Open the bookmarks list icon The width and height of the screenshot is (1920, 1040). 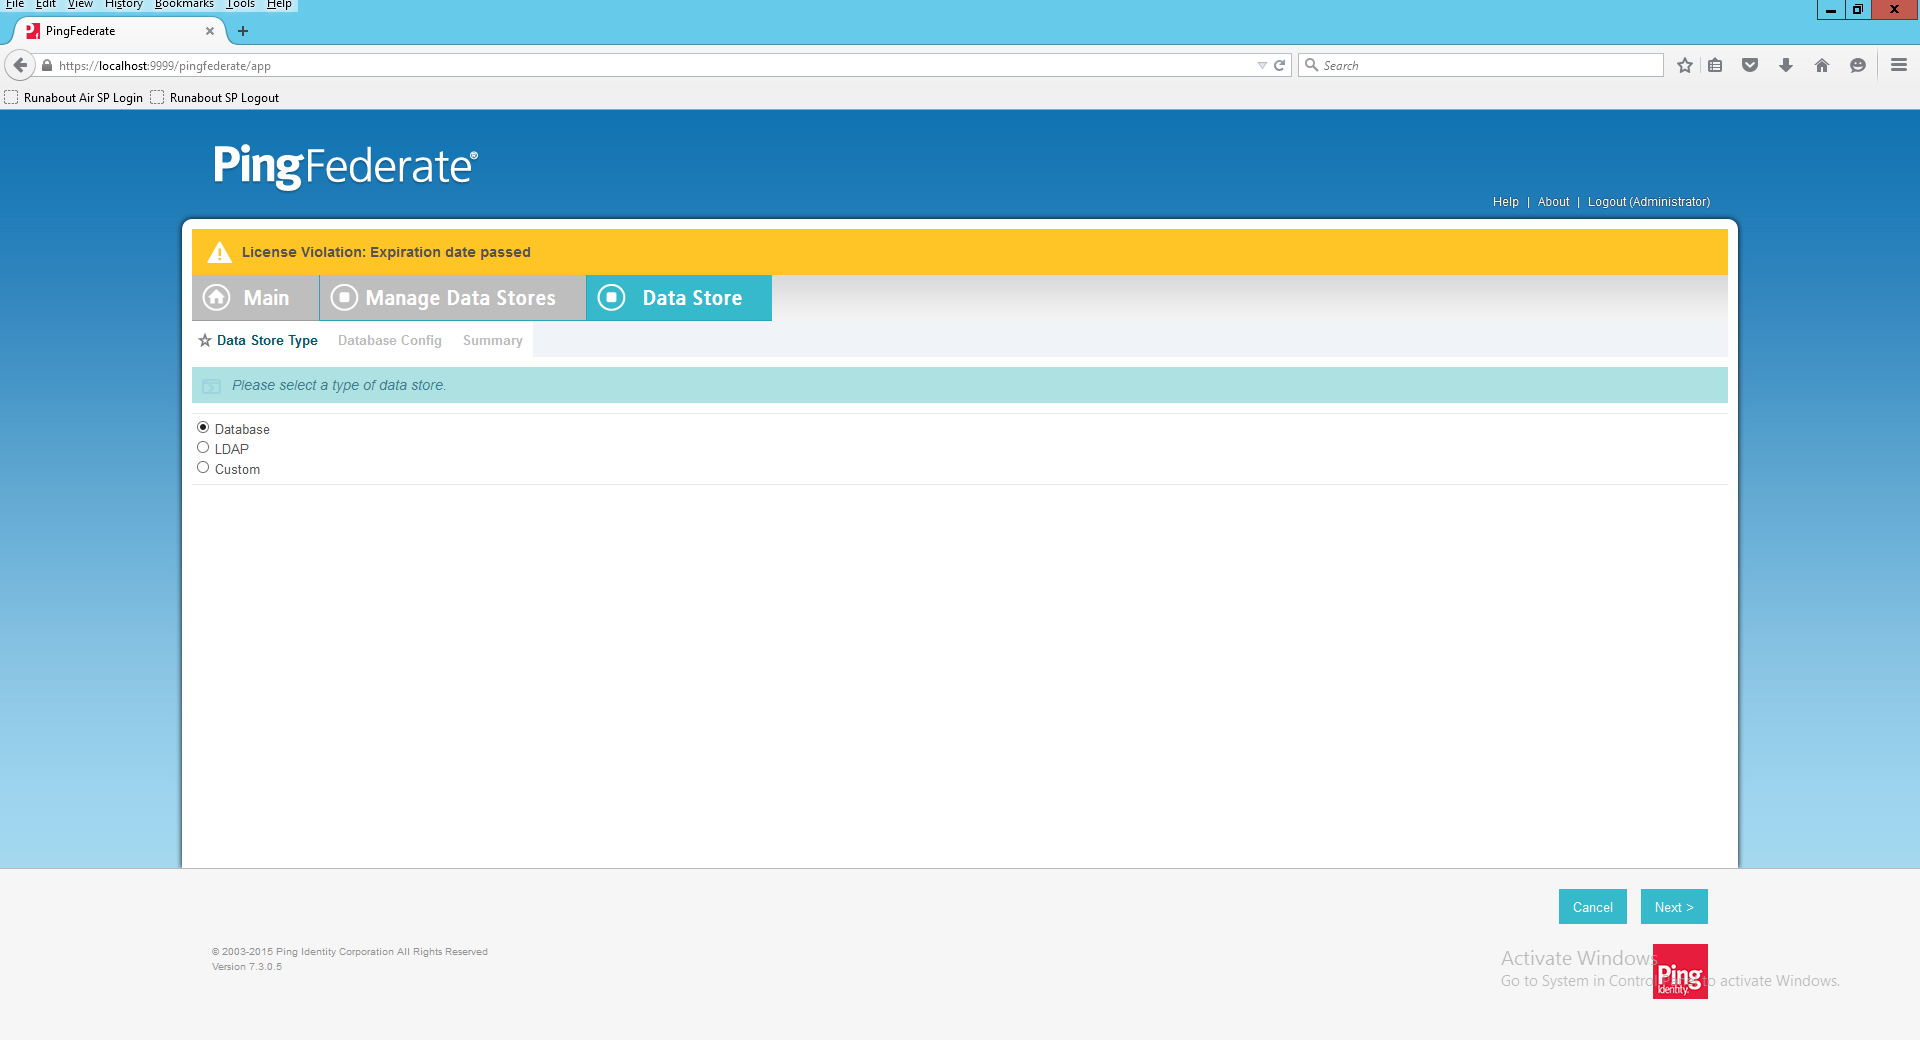click(1715, 65)
